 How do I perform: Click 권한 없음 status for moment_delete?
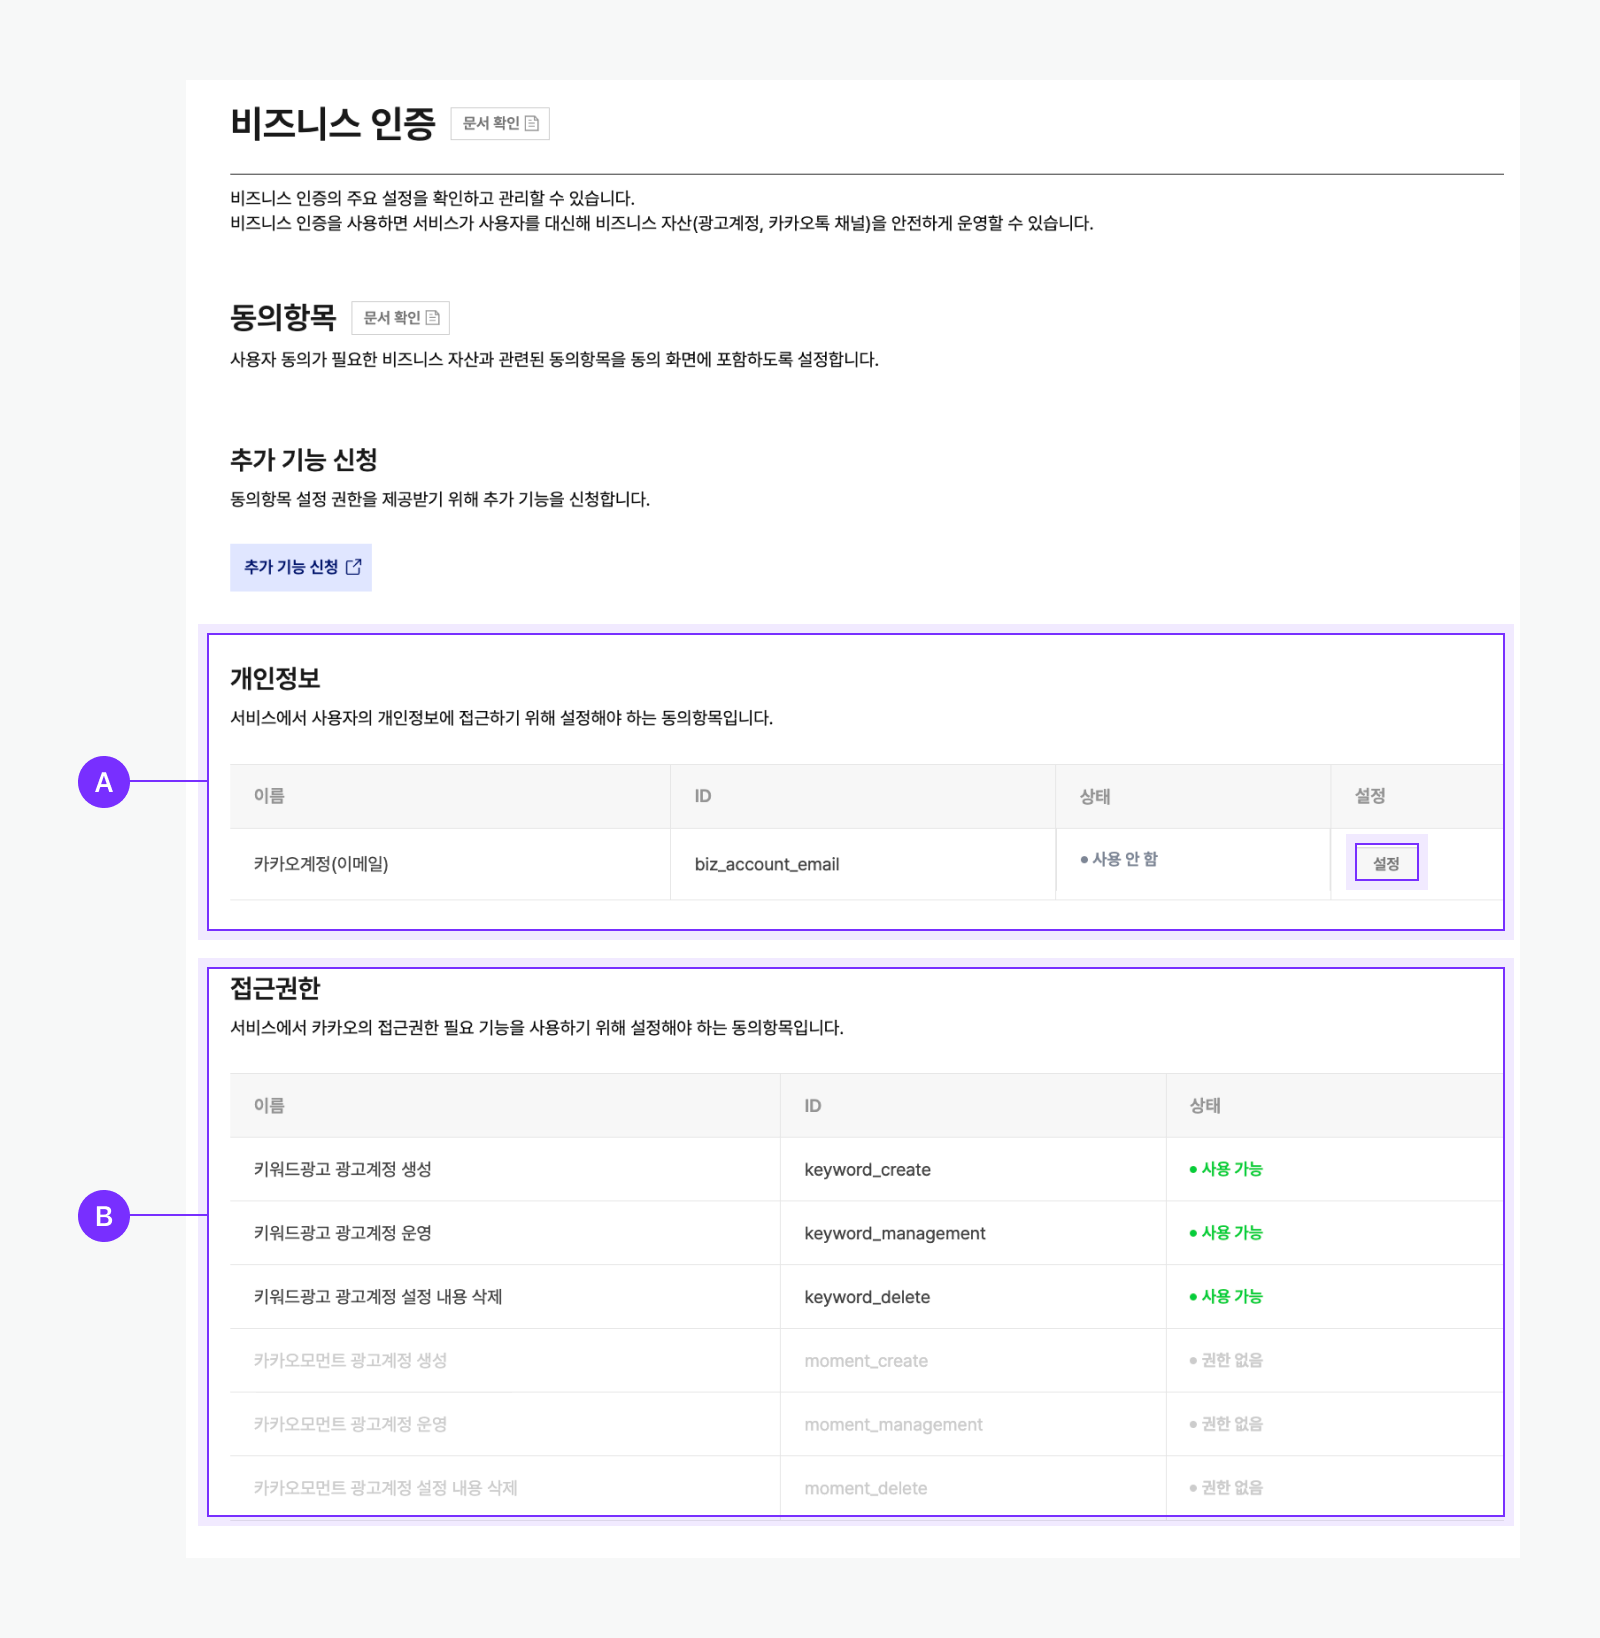click(1226, 1488)
